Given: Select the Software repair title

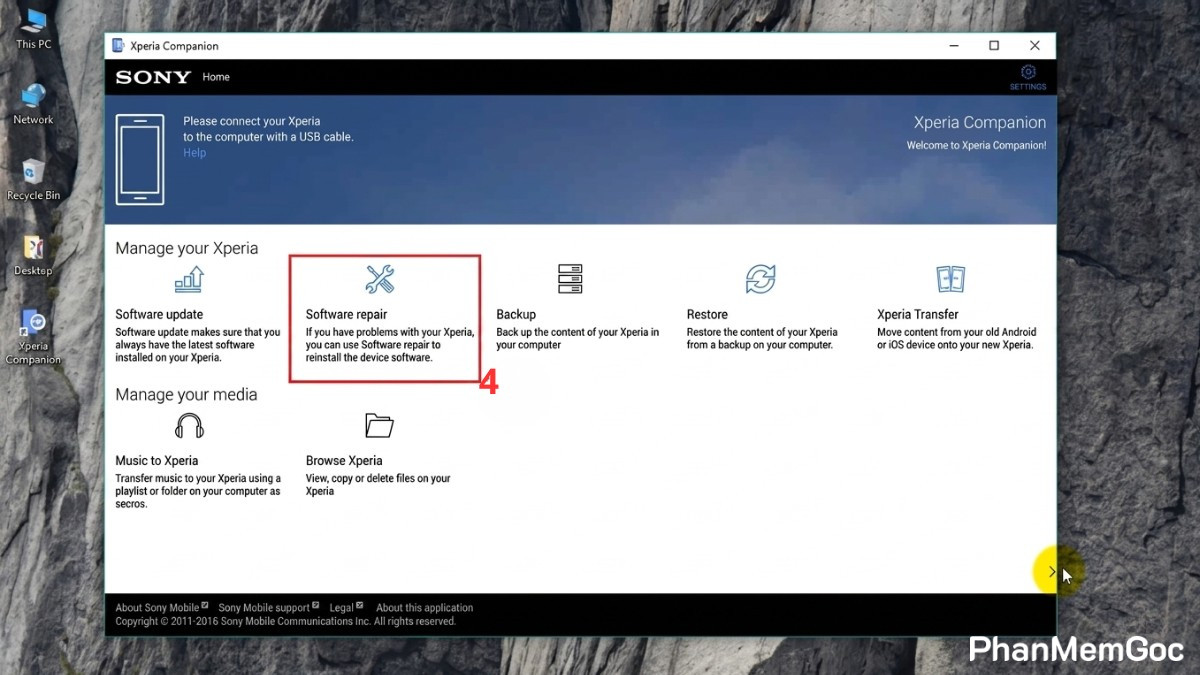Looking at the screenshot, I should (346, 314).
